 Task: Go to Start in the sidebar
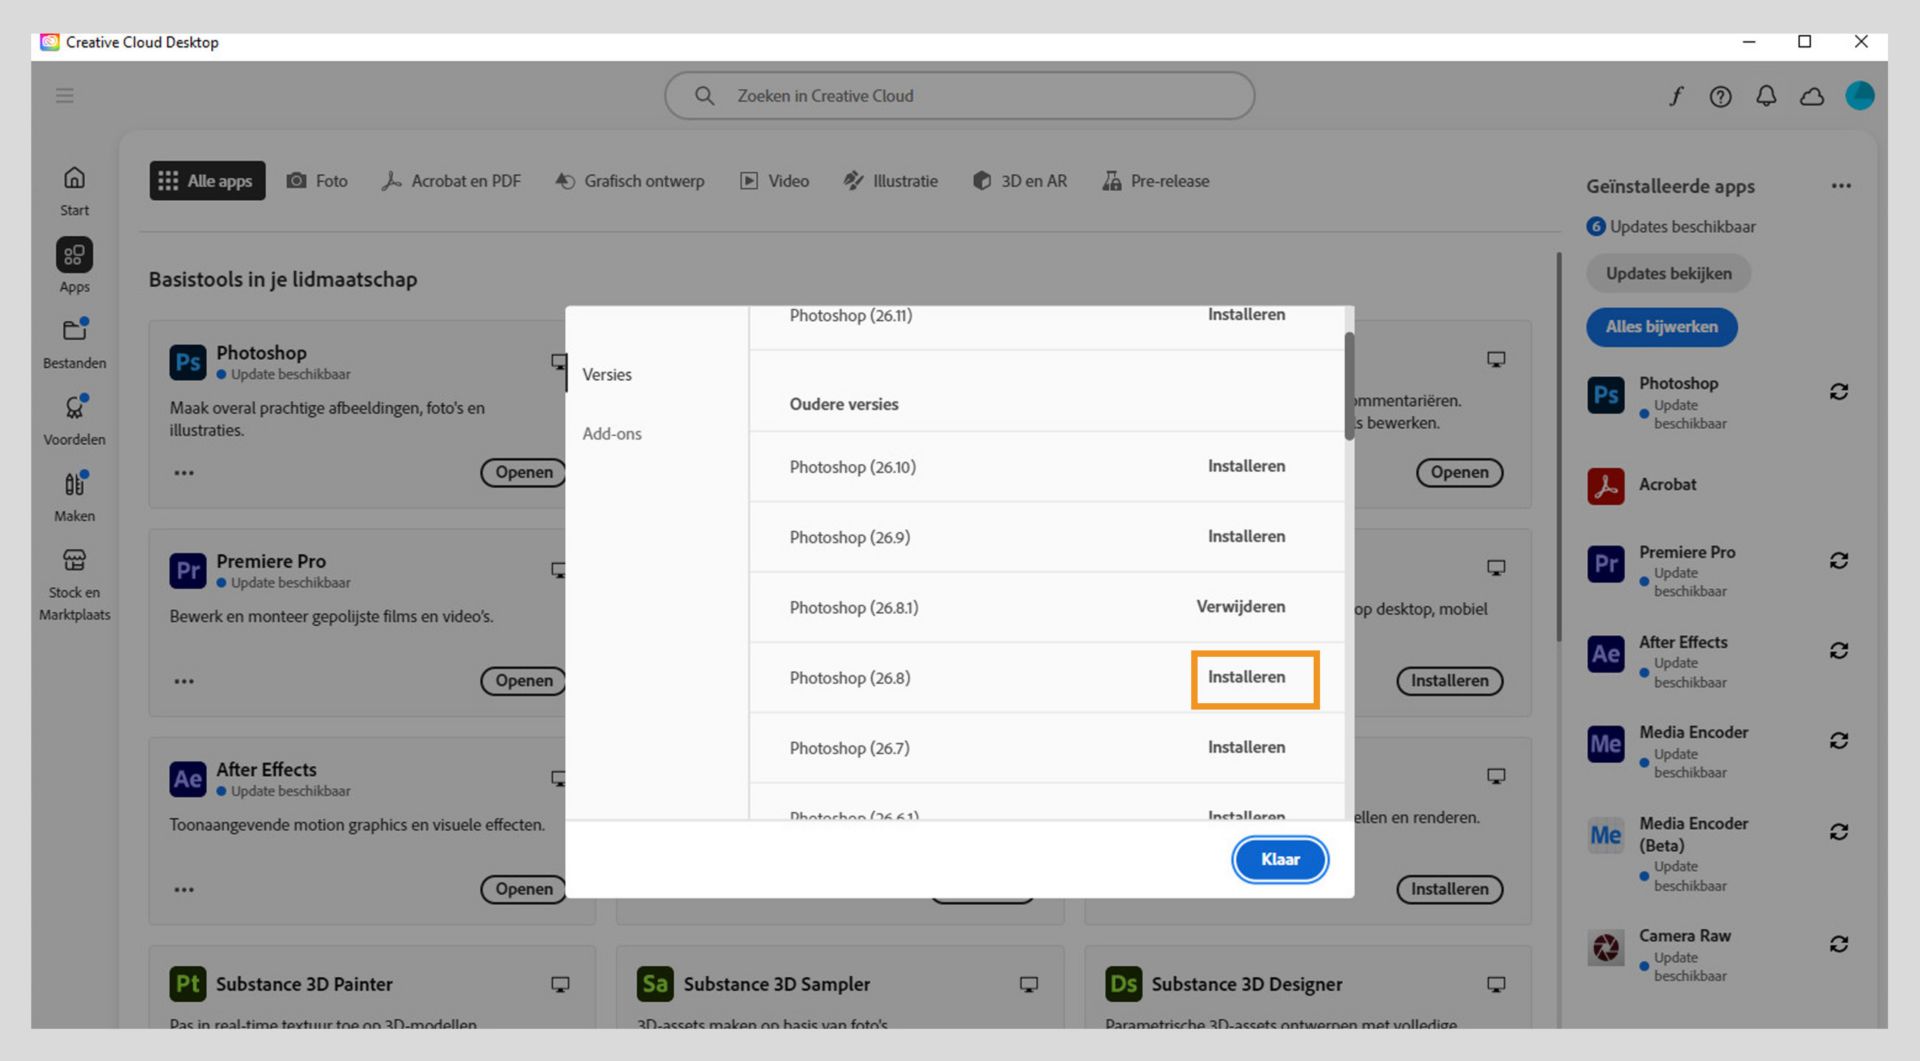tap(74, 191)
